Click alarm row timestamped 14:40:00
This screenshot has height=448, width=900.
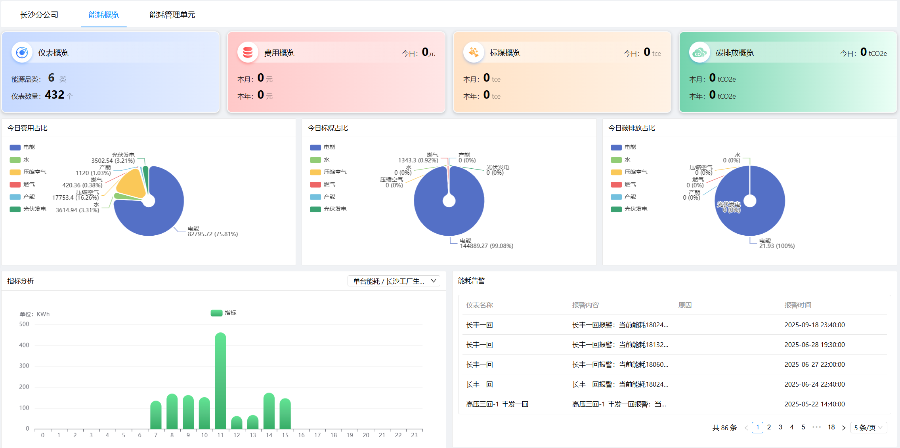tap(674, 404)
